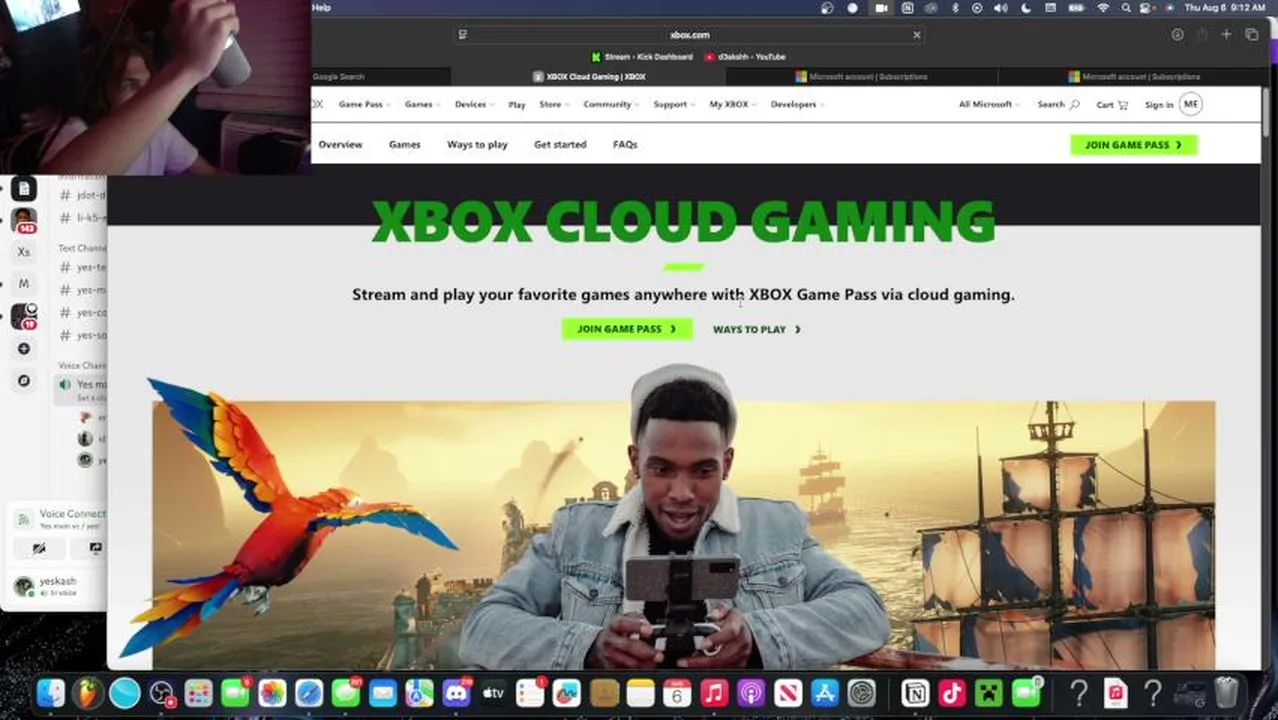This screenshot has width=1278, height=720.
Task: Click the Play link in Xbox navigation
Action: [516, 104]
